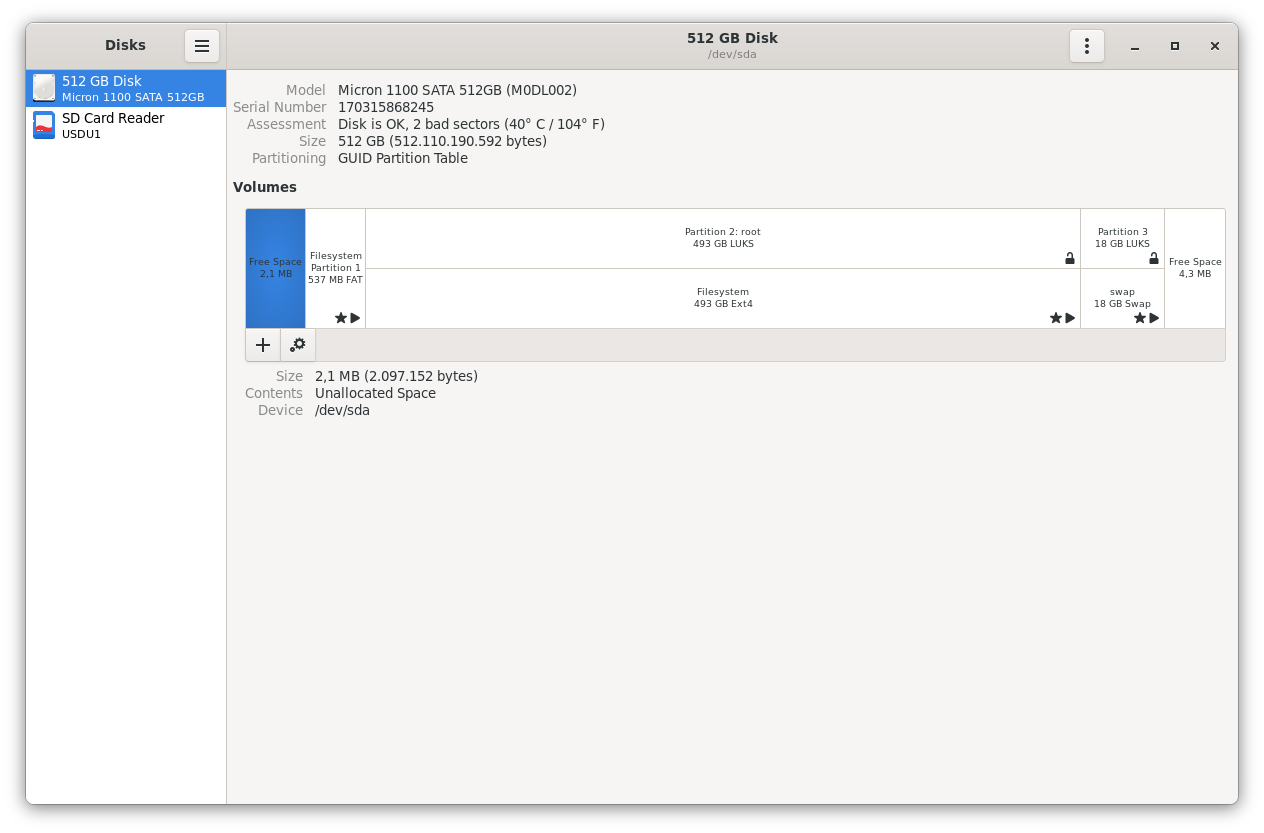Click the padlock icon on Partition 3 LUKS
Screen dimensions: 1264x833
click(1154, 258)
